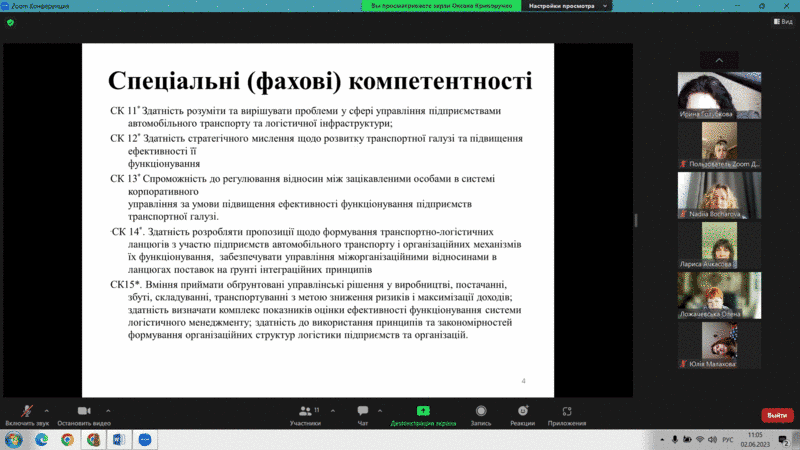Expand video options arrow beside camera
Screen dimensions: 800x450
(x=107, y=408)
